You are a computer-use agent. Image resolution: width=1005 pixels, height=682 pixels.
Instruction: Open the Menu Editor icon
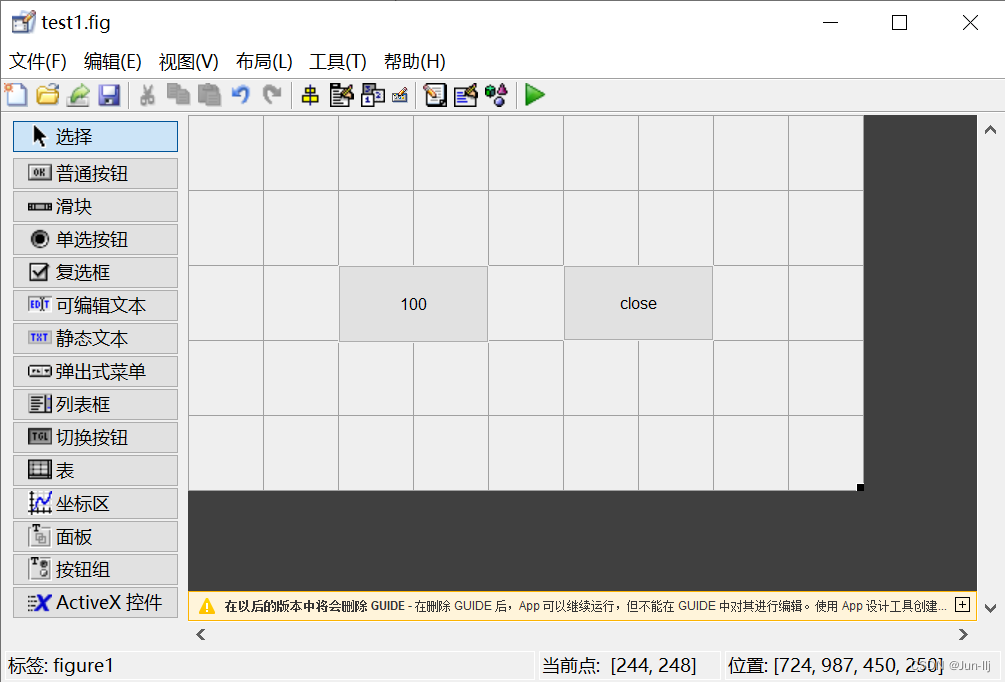tap(341, 95)
